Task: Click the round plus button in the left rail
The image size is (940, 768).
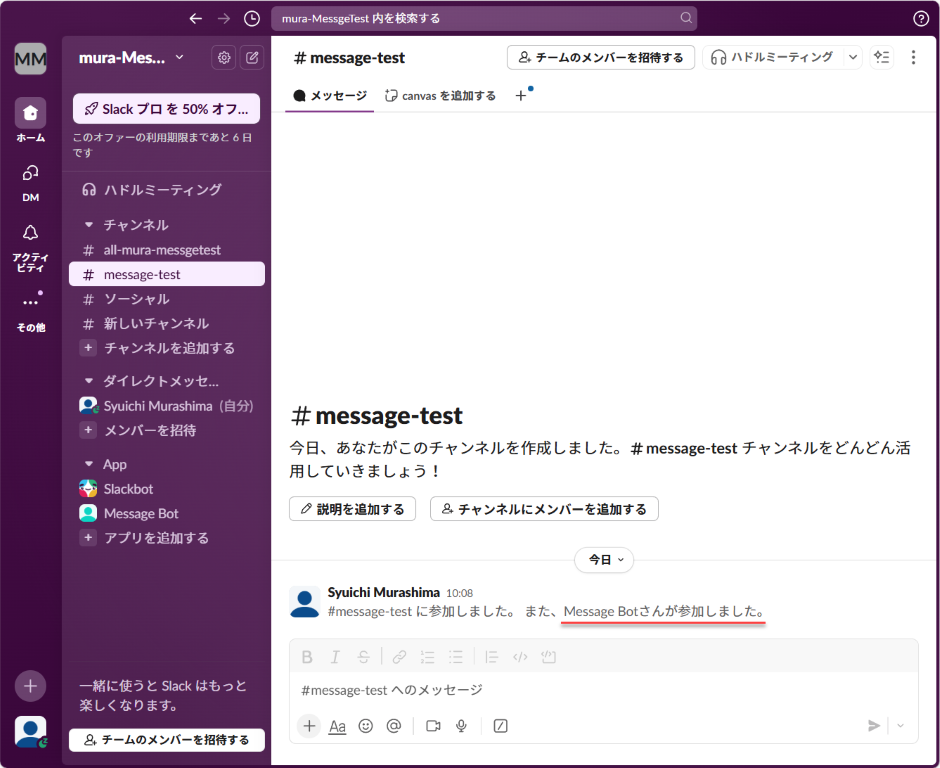Action: coord(31,686)
